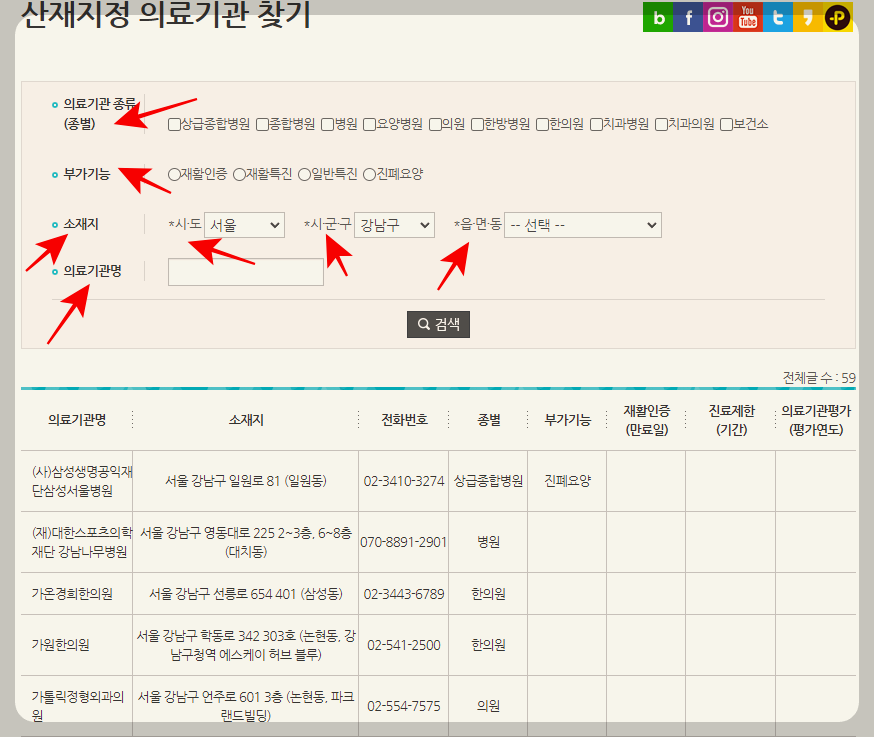Open the blog sharing icon
874x737 pixels.
coord(658,17)
